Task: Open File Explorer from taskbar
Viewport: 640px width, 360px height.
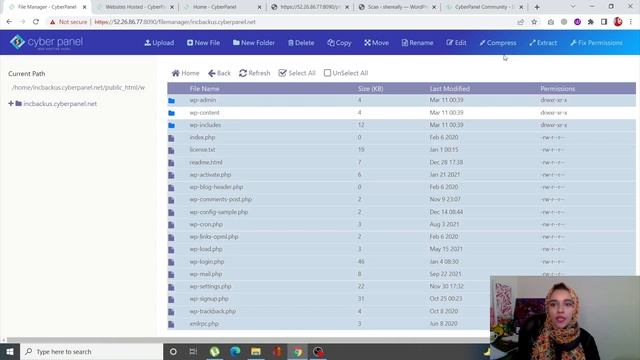Action: click(256, 351)
